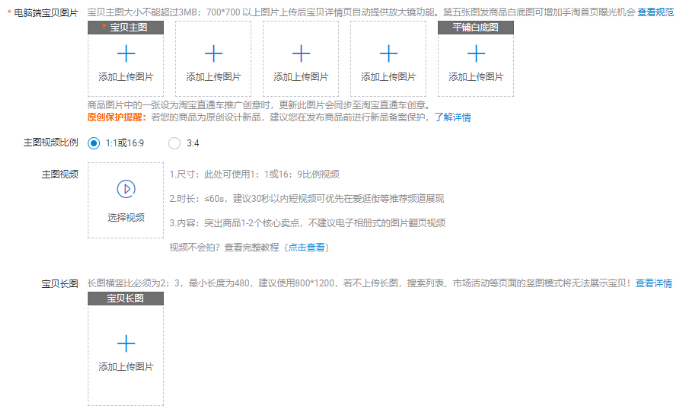Click plus icon in third image upload slot
The image size is (689, 413).
(301, 54)
